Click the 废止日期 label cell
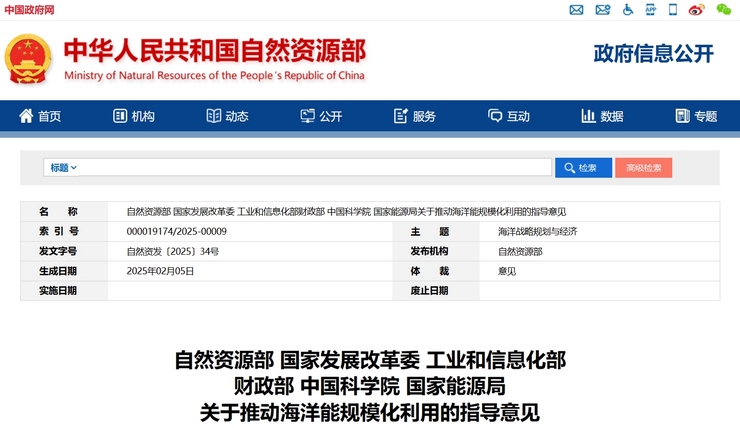 pos(436,291)
